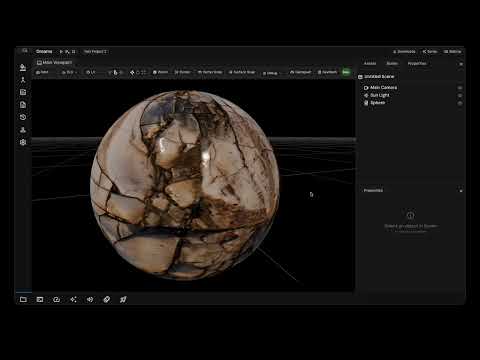Click the app logo icon at top left

25,51
